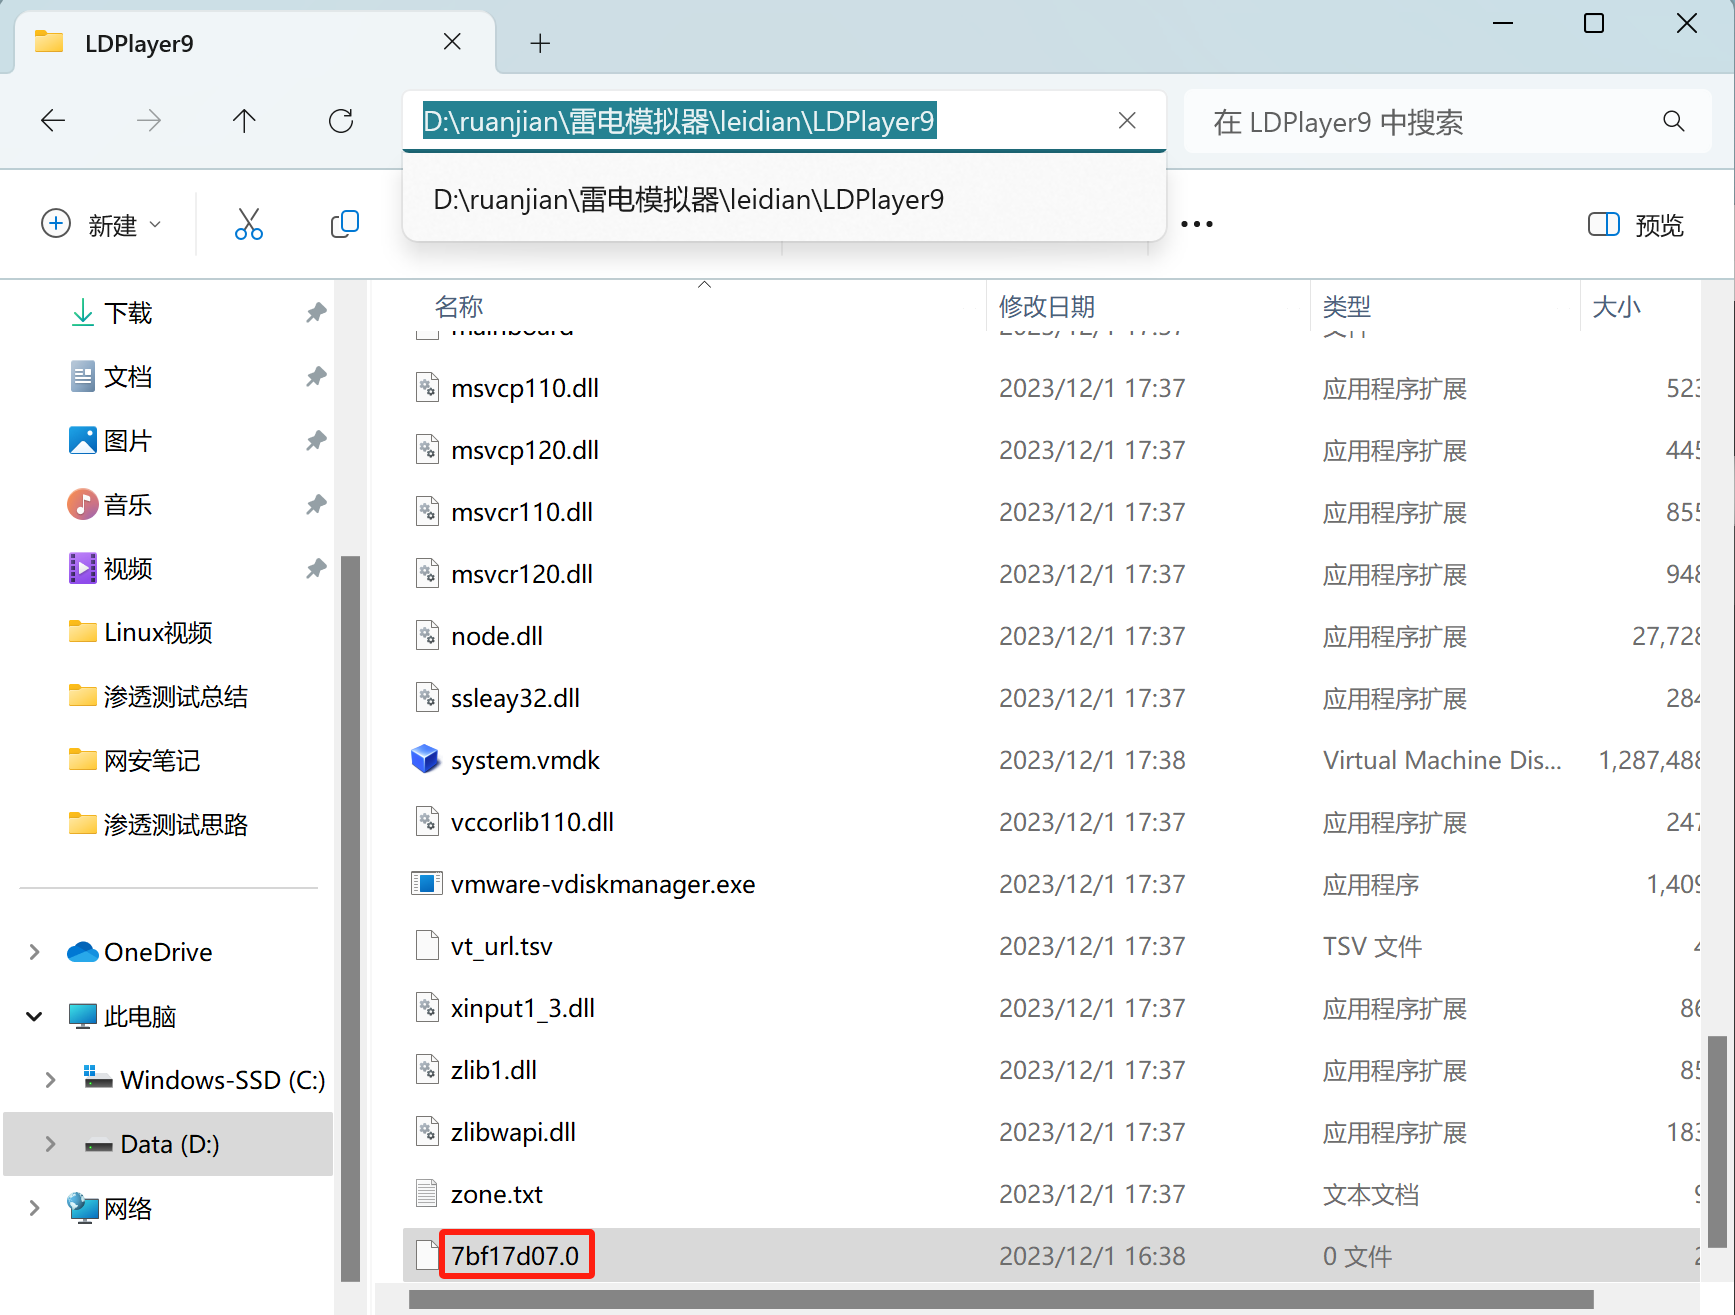
Task: Cut selected item with scissors icon
Action: (249, 224)
